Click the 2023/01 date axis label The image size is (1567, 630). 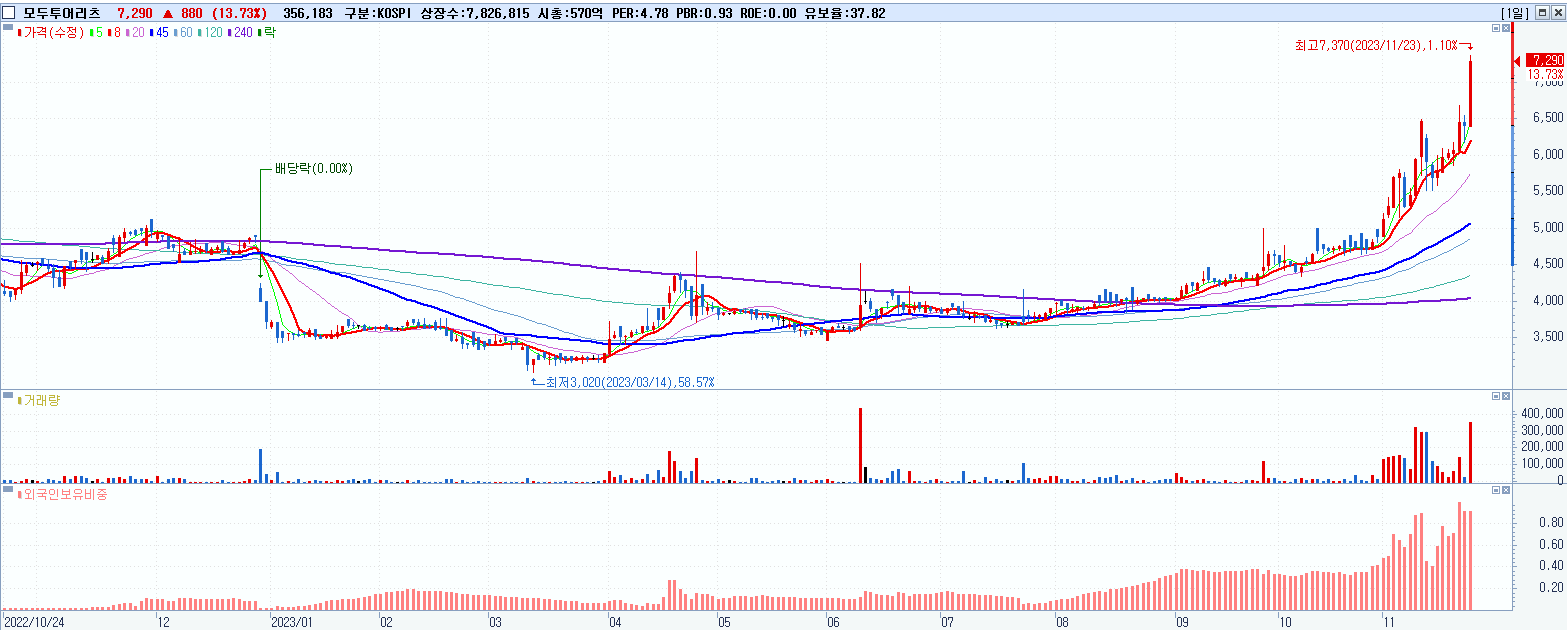pos(294,620)
